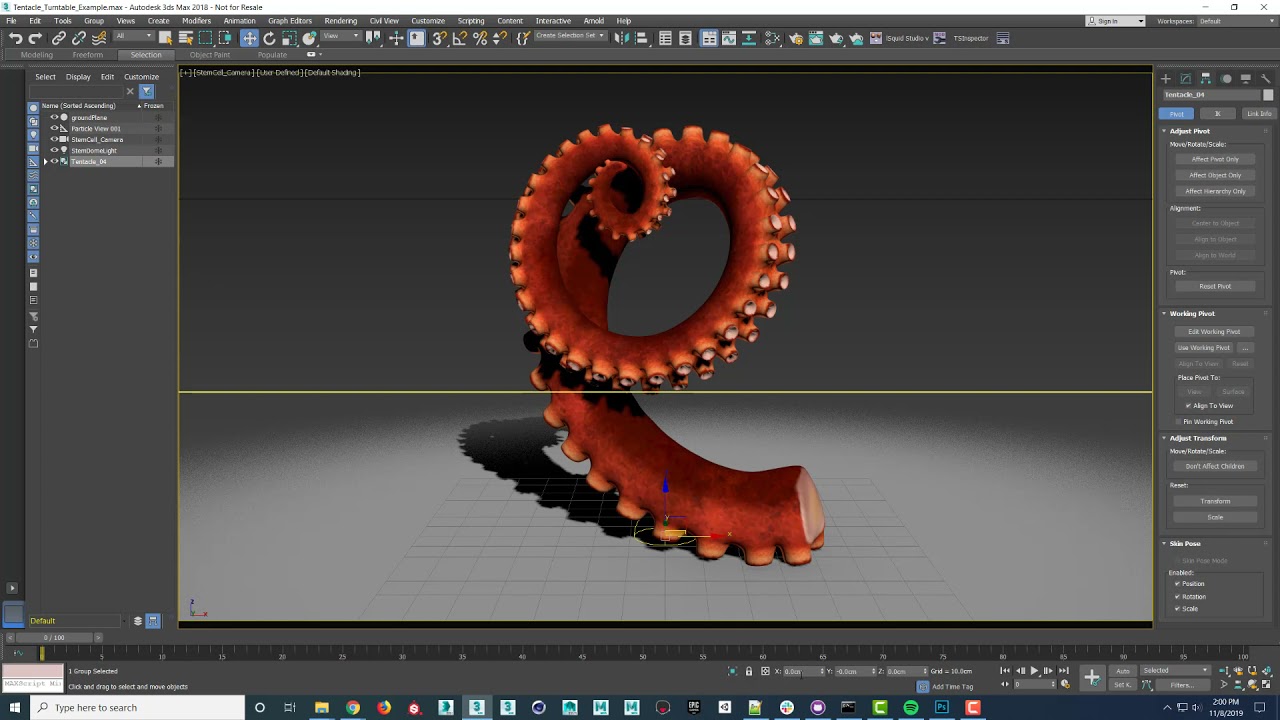This screenshot has width=1280, height=720.
Task: Click the Select and Rotate tool
Action: point(269,38)
